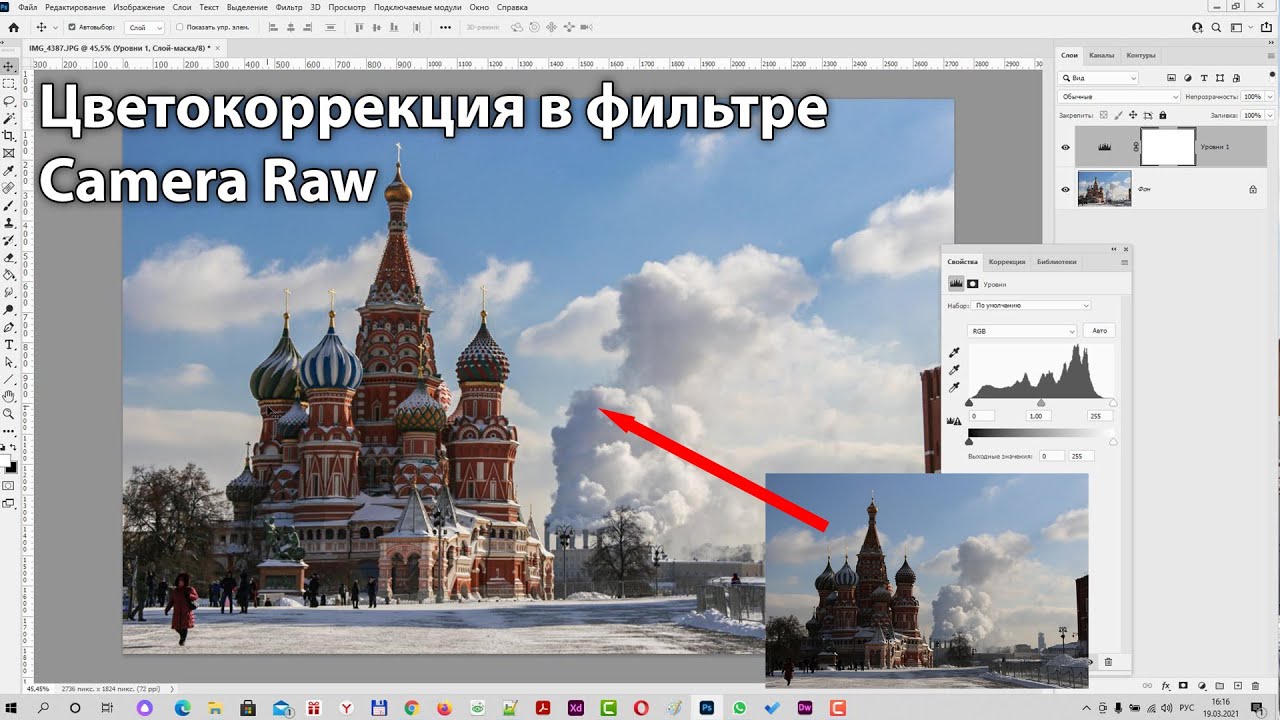Click the foreground color swatch
The height and width of the screenshot is (720, 1280).
(7, 461)
